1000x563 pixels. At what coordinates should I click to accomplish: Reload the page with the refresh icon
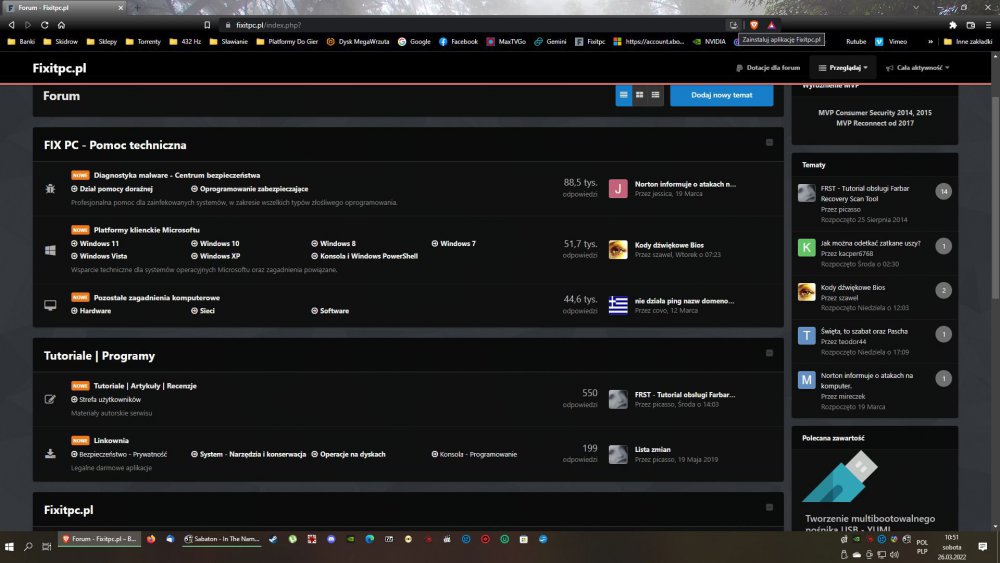tap(44, 24)
